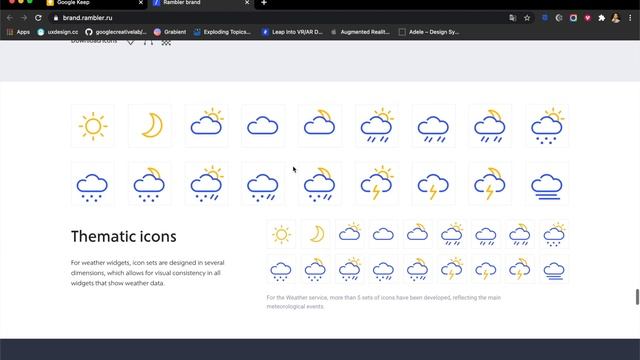
Task: Pick the large moon cloud snow icon
Action: point(149,184)
